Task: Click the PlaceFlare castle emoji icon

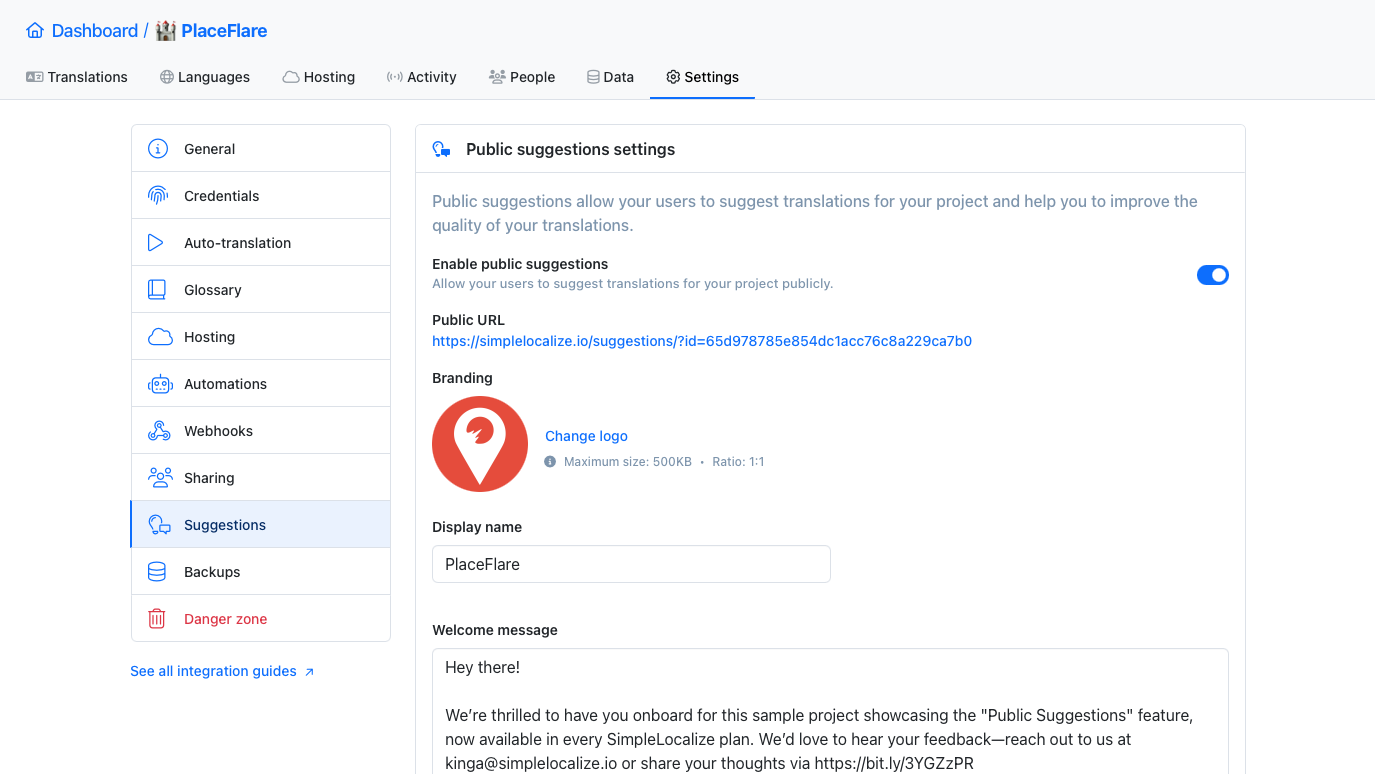Action: click(x=166, y=31)
